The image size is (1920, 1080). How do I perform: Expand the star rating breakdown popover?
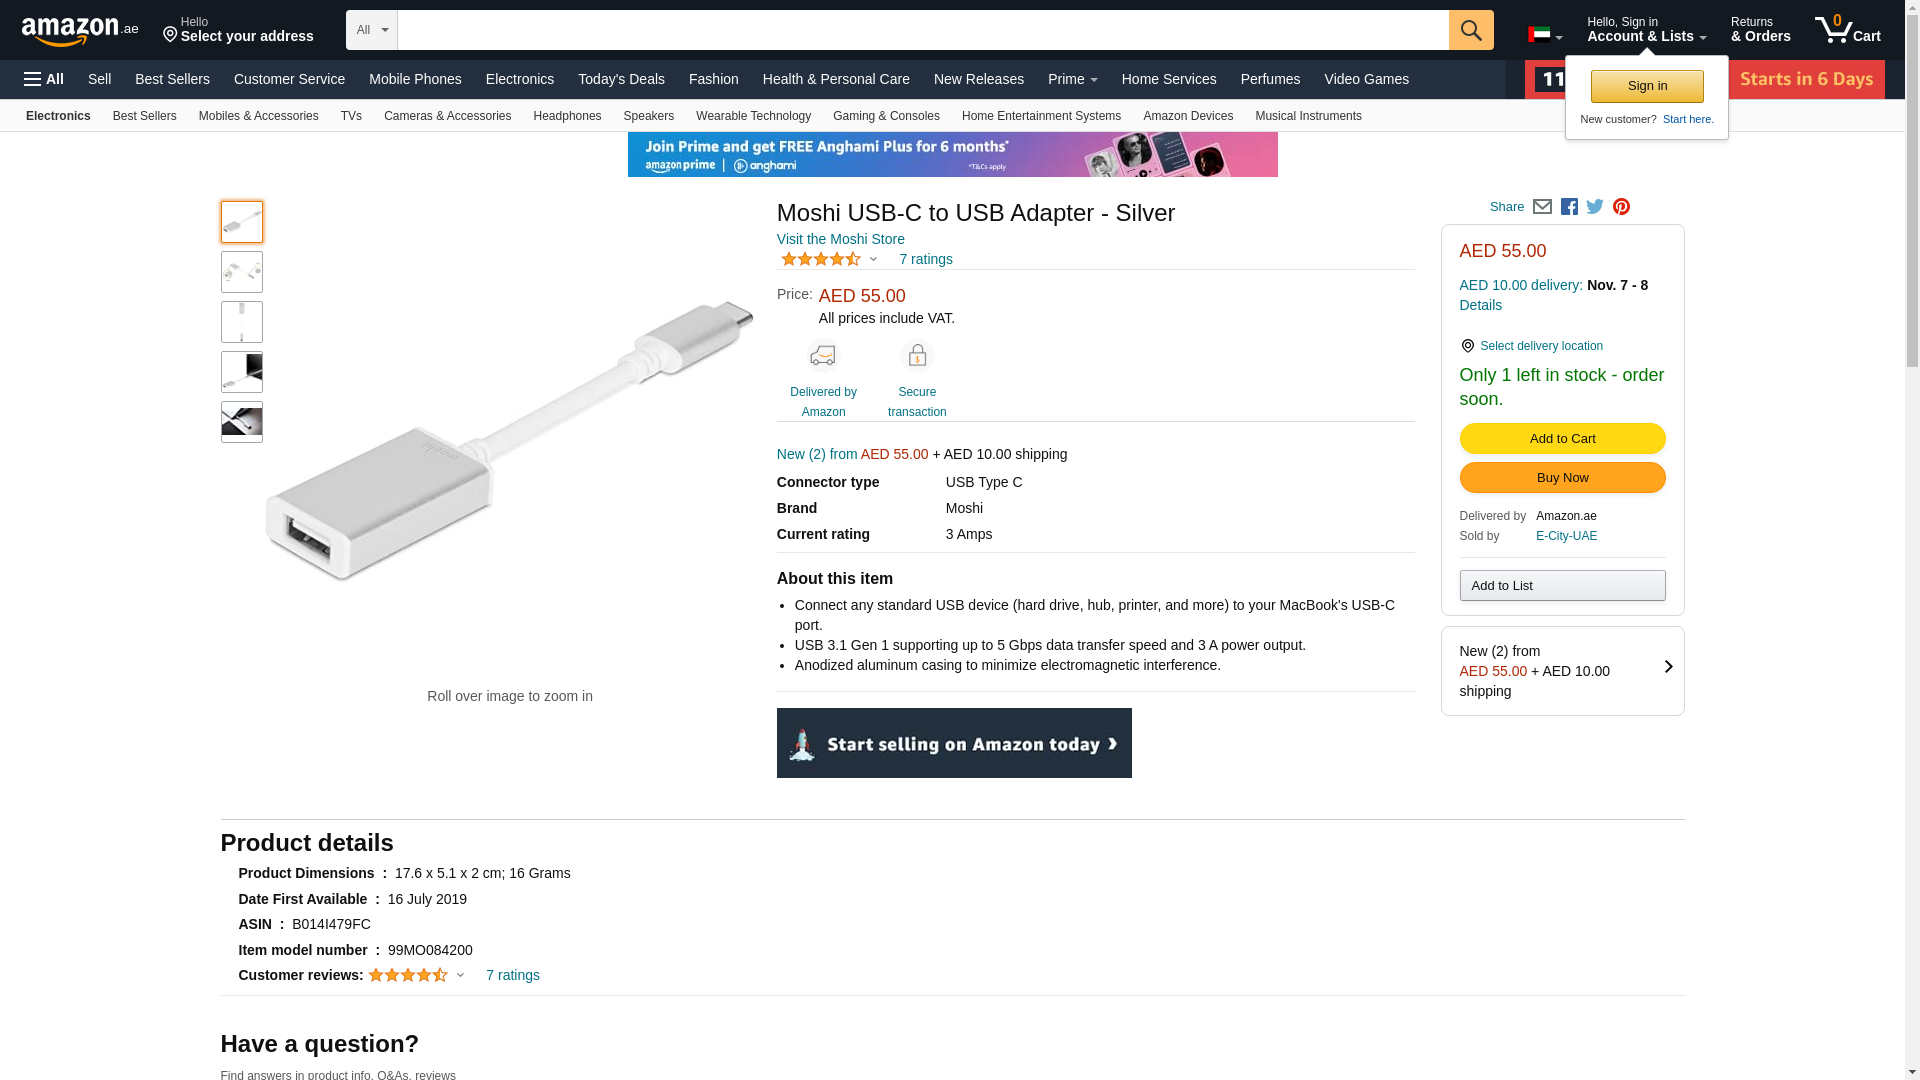(873, 260)
